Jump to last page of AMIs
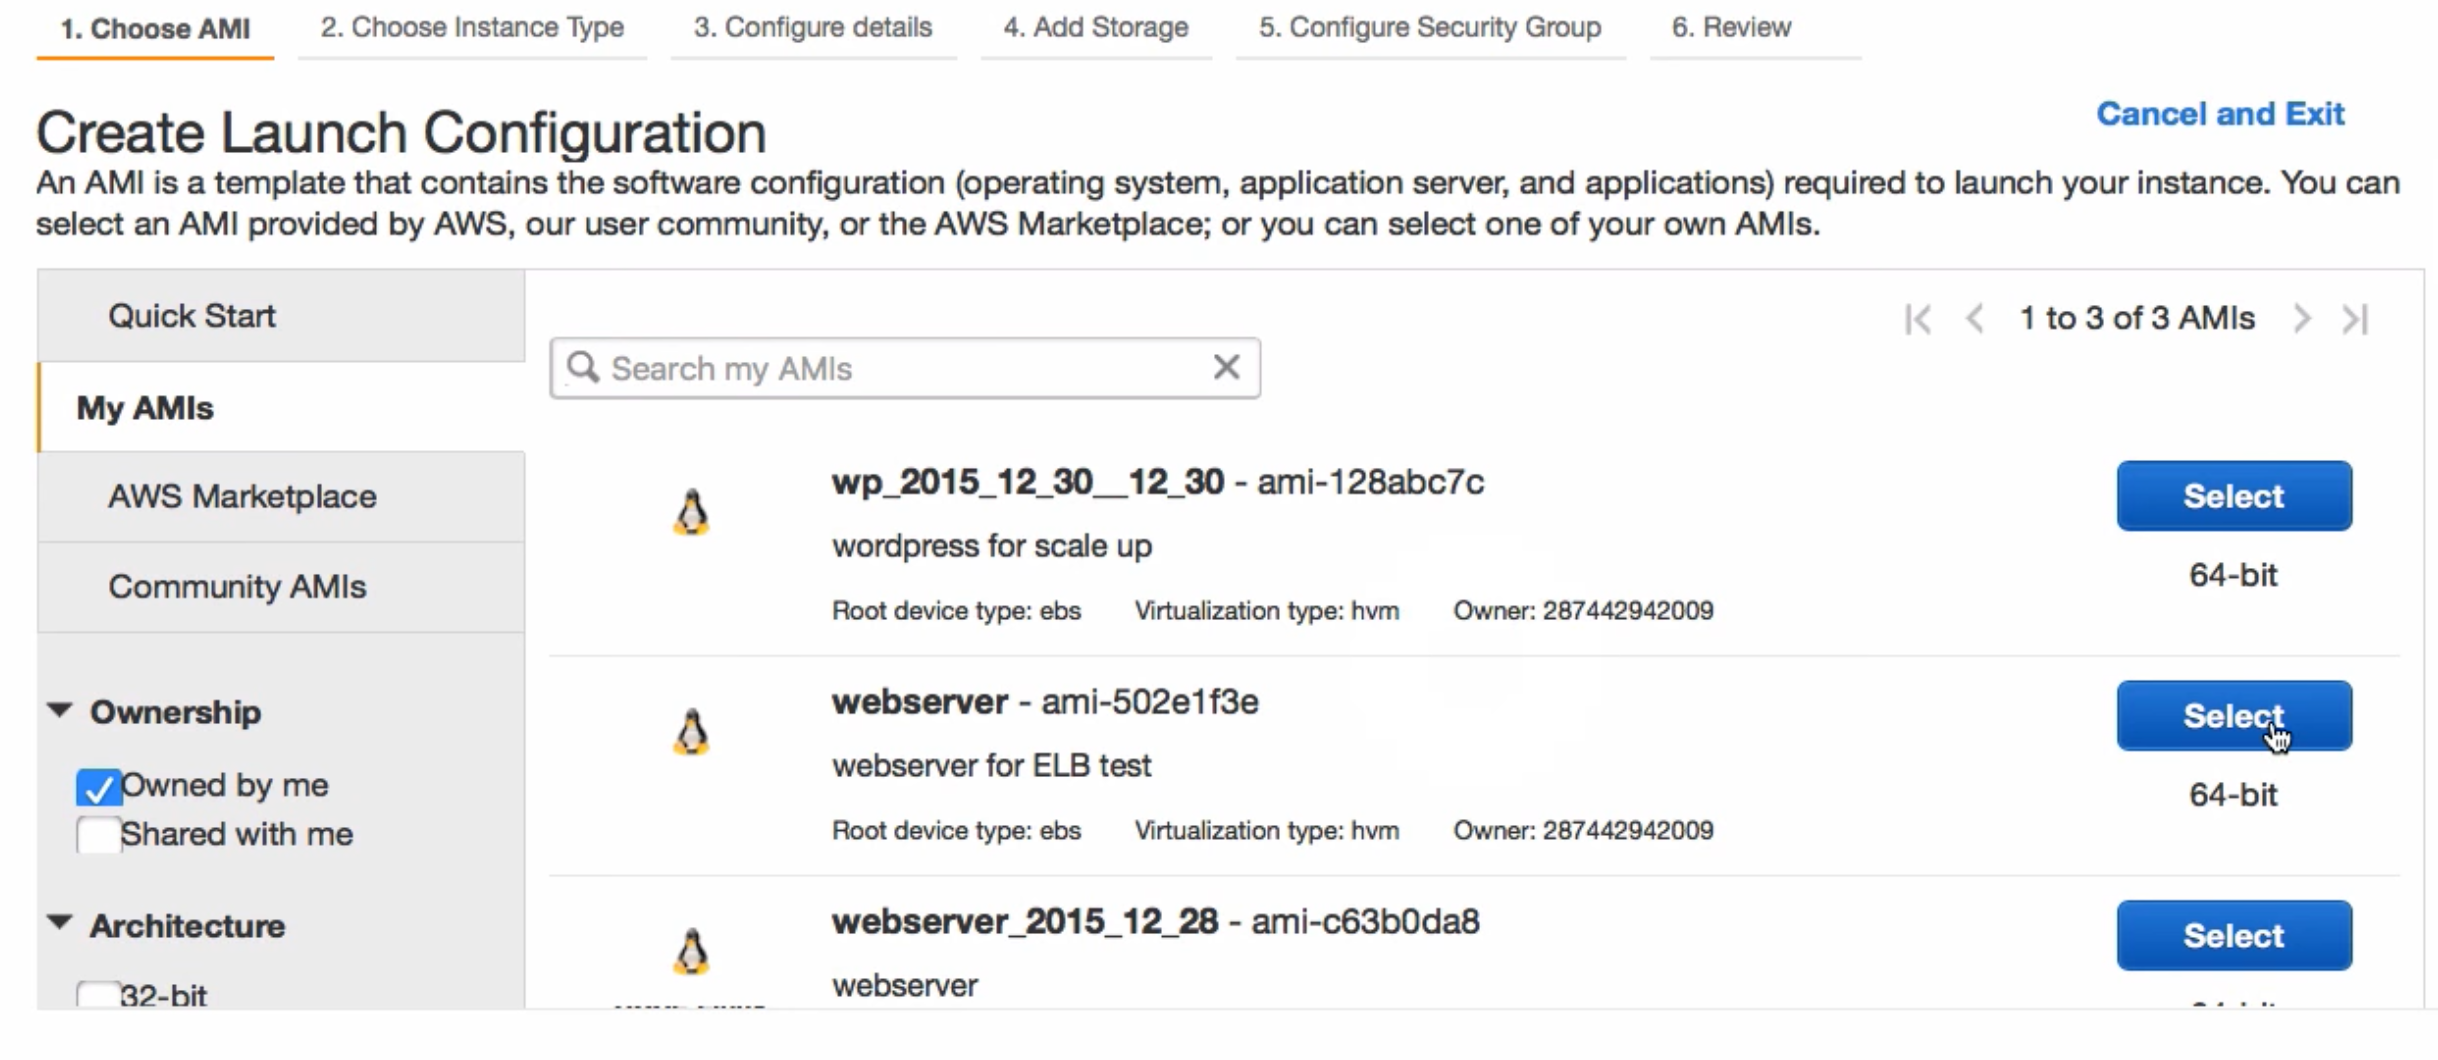The height and width of the screenshot is (1060, 2438). (x=2355, y=319)
